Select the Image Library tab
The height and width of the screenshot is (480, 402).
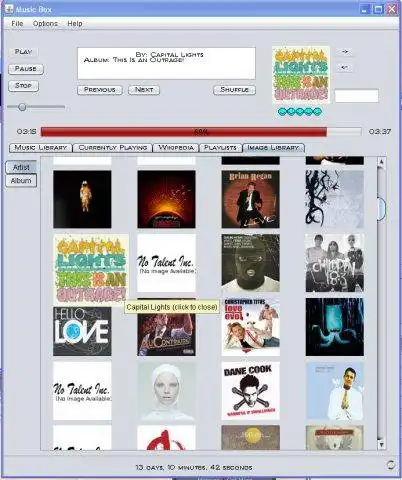[273, 148]
